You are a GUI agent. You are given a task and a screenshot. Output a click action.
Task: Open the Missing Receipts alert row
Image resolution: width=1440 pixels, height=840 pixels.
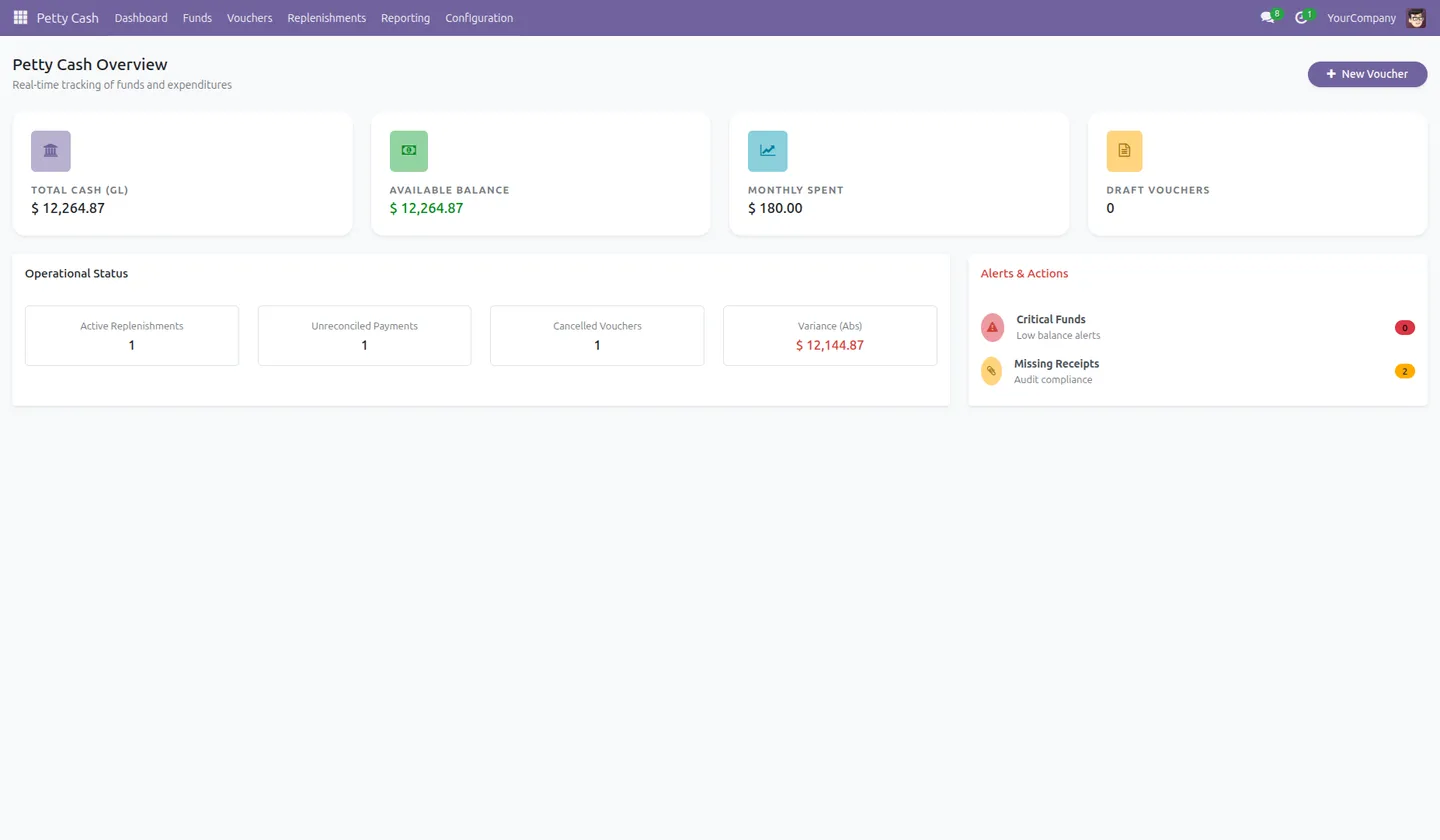point(1198,371)
